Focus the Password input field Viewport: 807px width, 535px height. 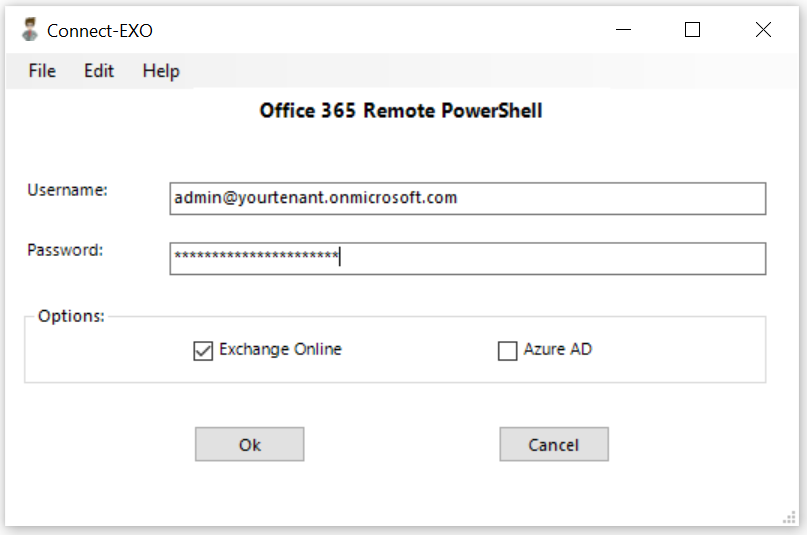pyautogui.click(x=468, y=259)
